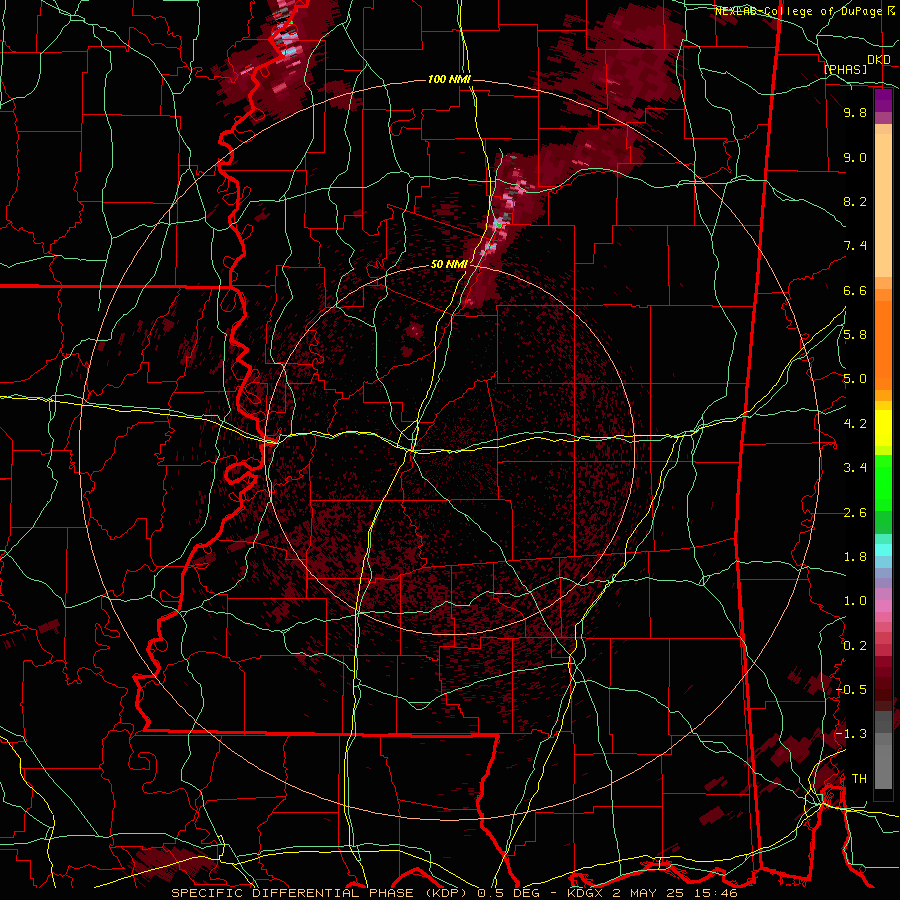Click the 3.4 scale value

tap(855, 468)
